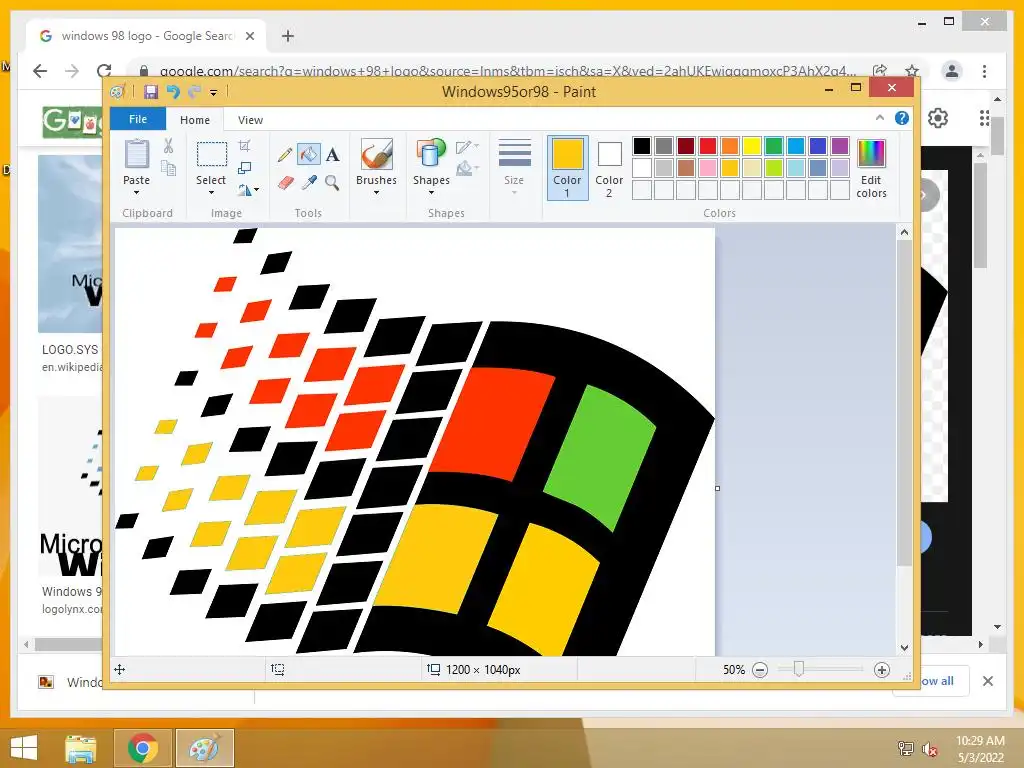1024x768 pixels.
Task: Select the windows 98 logo Chrome tab
Action: click(147, 36)
